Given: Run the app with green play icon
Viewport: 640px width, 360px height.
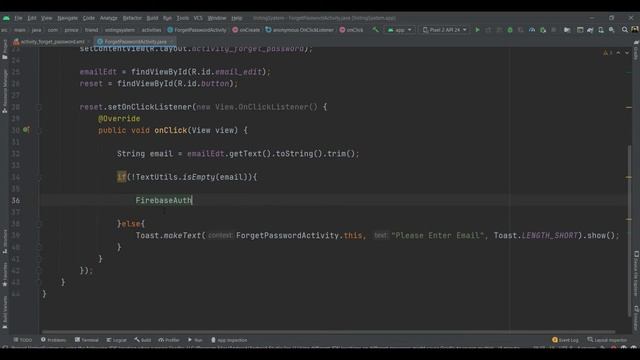Looking at the screenshot, I should [477, 30].
